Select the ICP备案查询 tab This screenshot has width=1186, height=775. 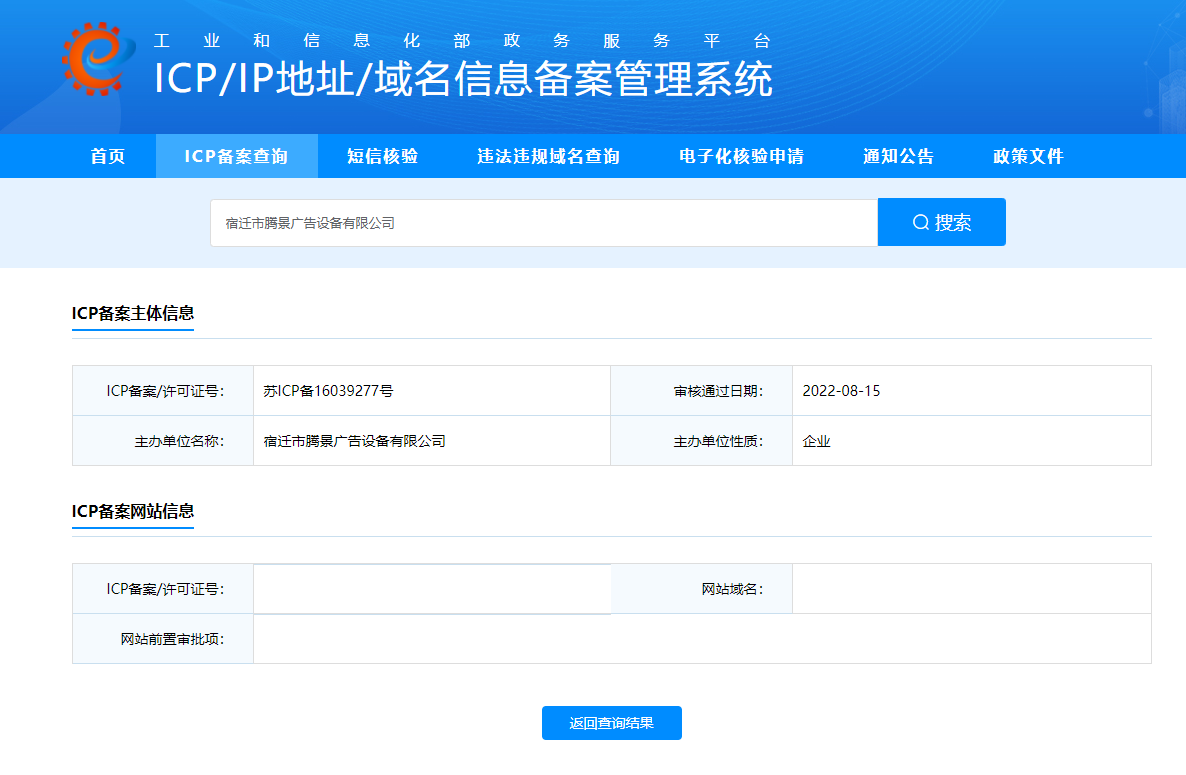[236, 156]
